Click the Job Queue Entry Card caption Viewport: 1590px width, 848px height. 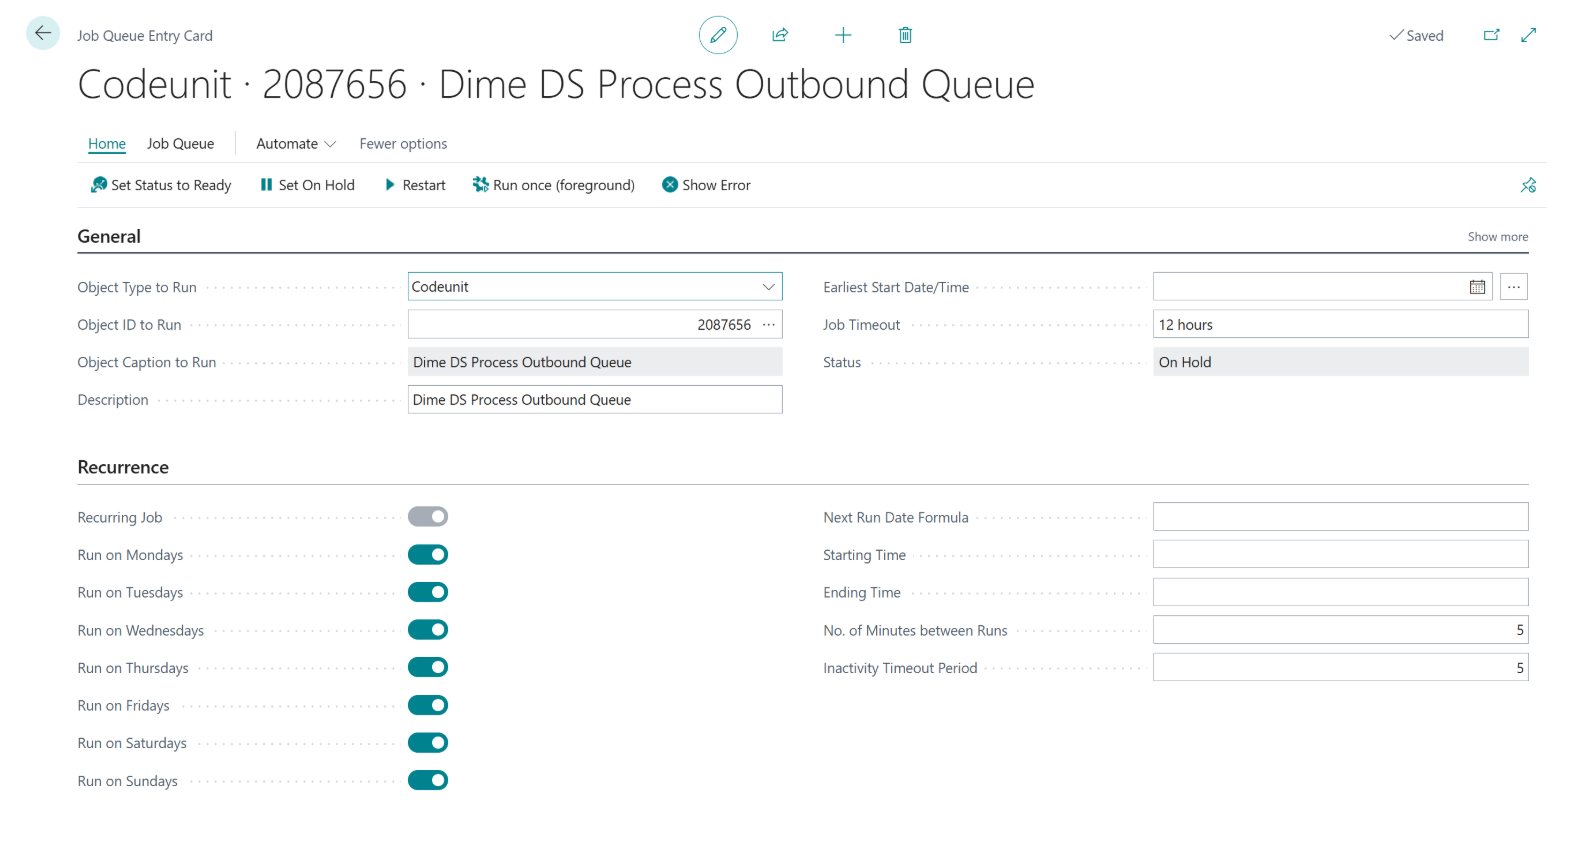[145, 36]
